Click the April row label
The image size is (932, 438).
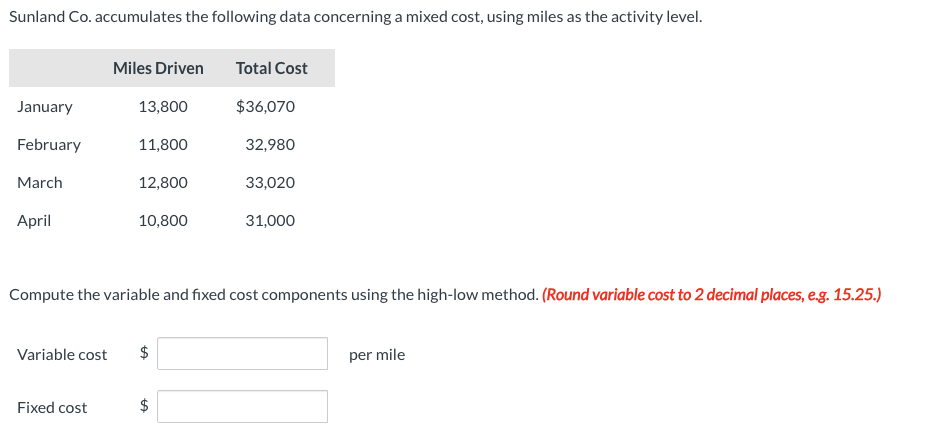click(34, 221)
